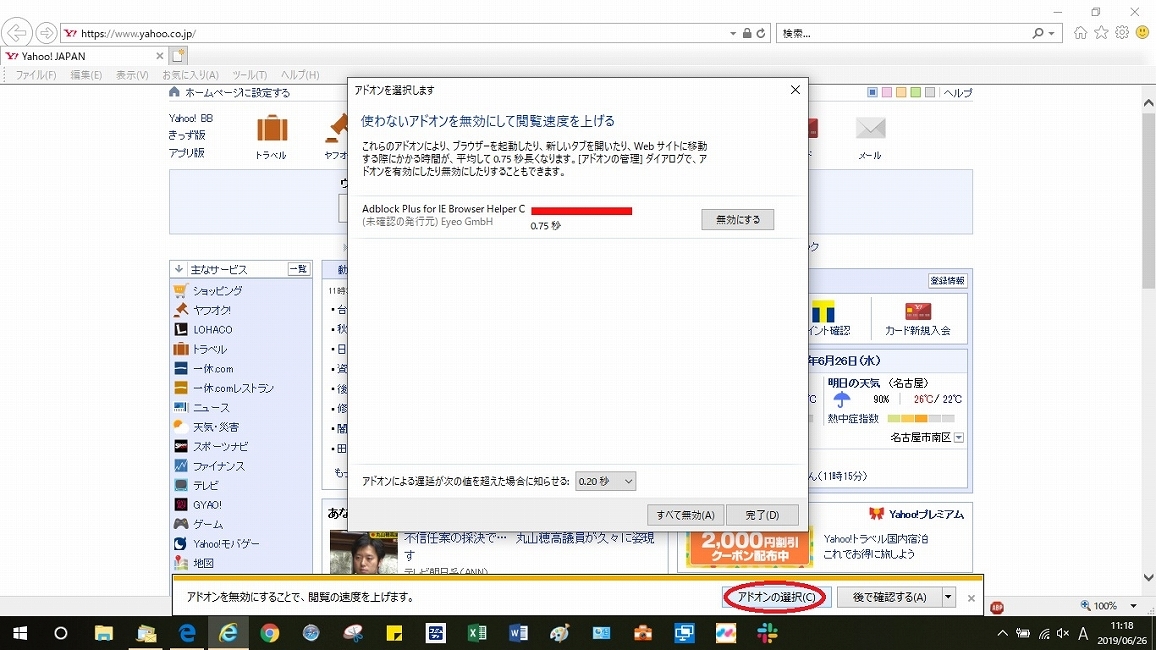The height and width of the screenshot is (650, 1156).
Task: Show hidden system tray icons
Action: pos(1002,634)
